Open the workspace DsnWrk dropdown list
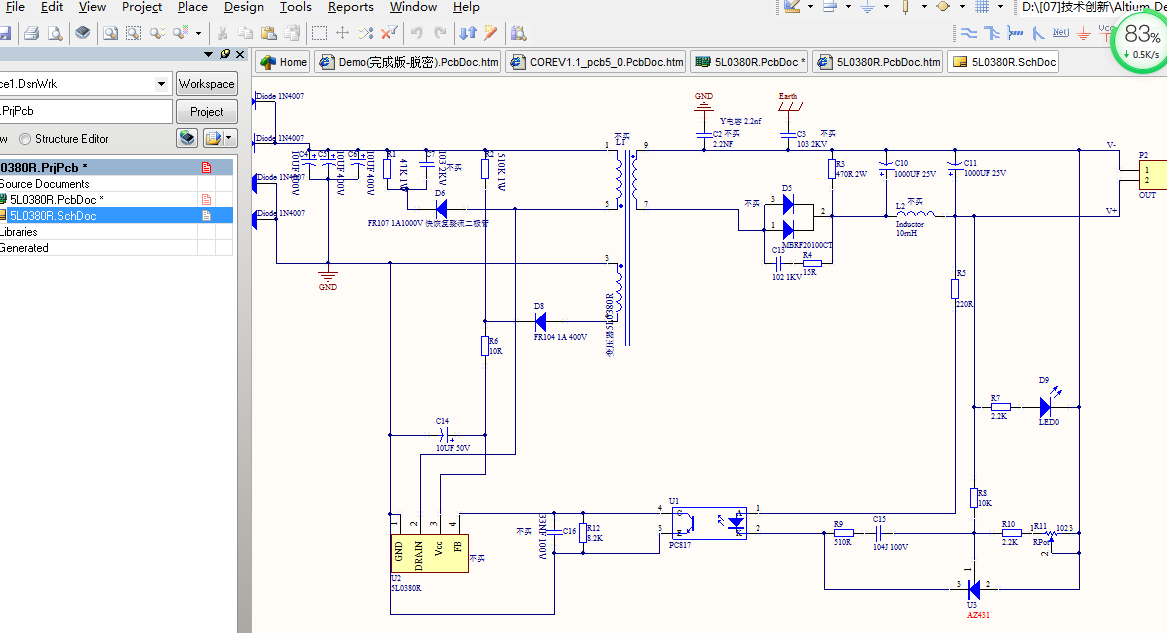This screenshot has width=1167, height=633. pyautogui.click(x=161, y=84)
